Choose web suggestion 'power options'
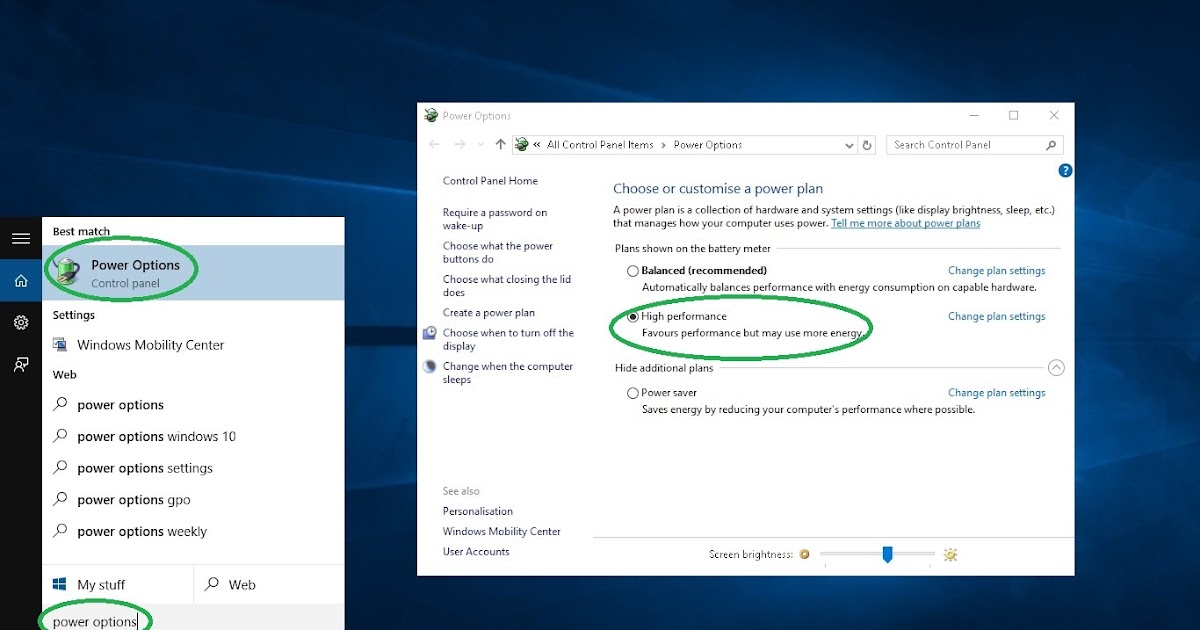This screenshot has width=1200, height=630. tap(193, 405)
